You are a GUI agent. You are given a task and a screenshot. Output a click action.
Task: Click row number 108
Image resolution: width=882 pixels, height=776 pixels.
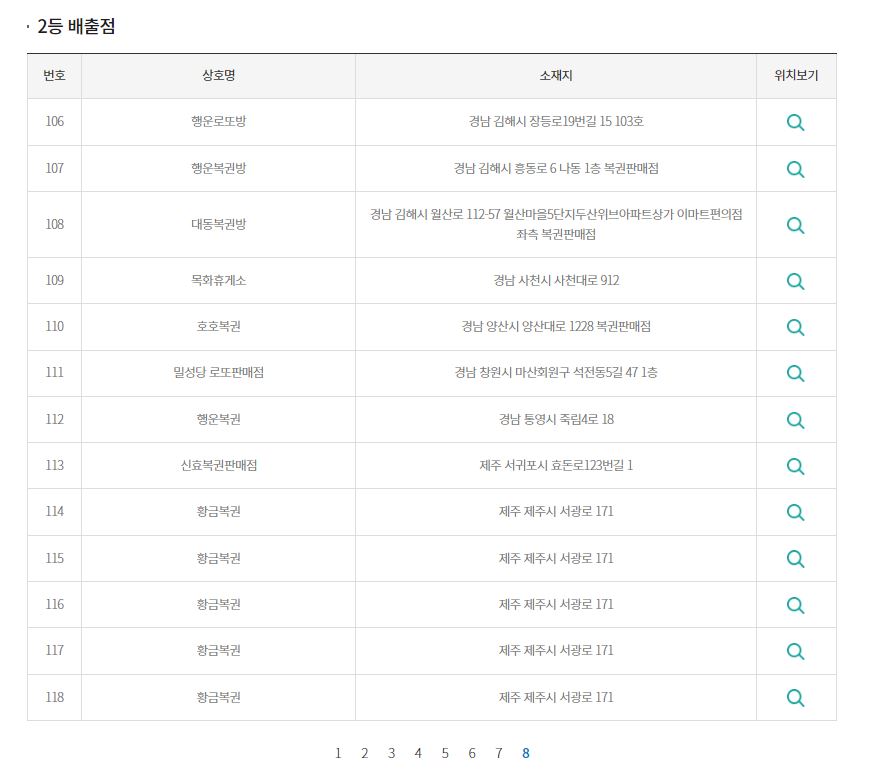[55, 224]
